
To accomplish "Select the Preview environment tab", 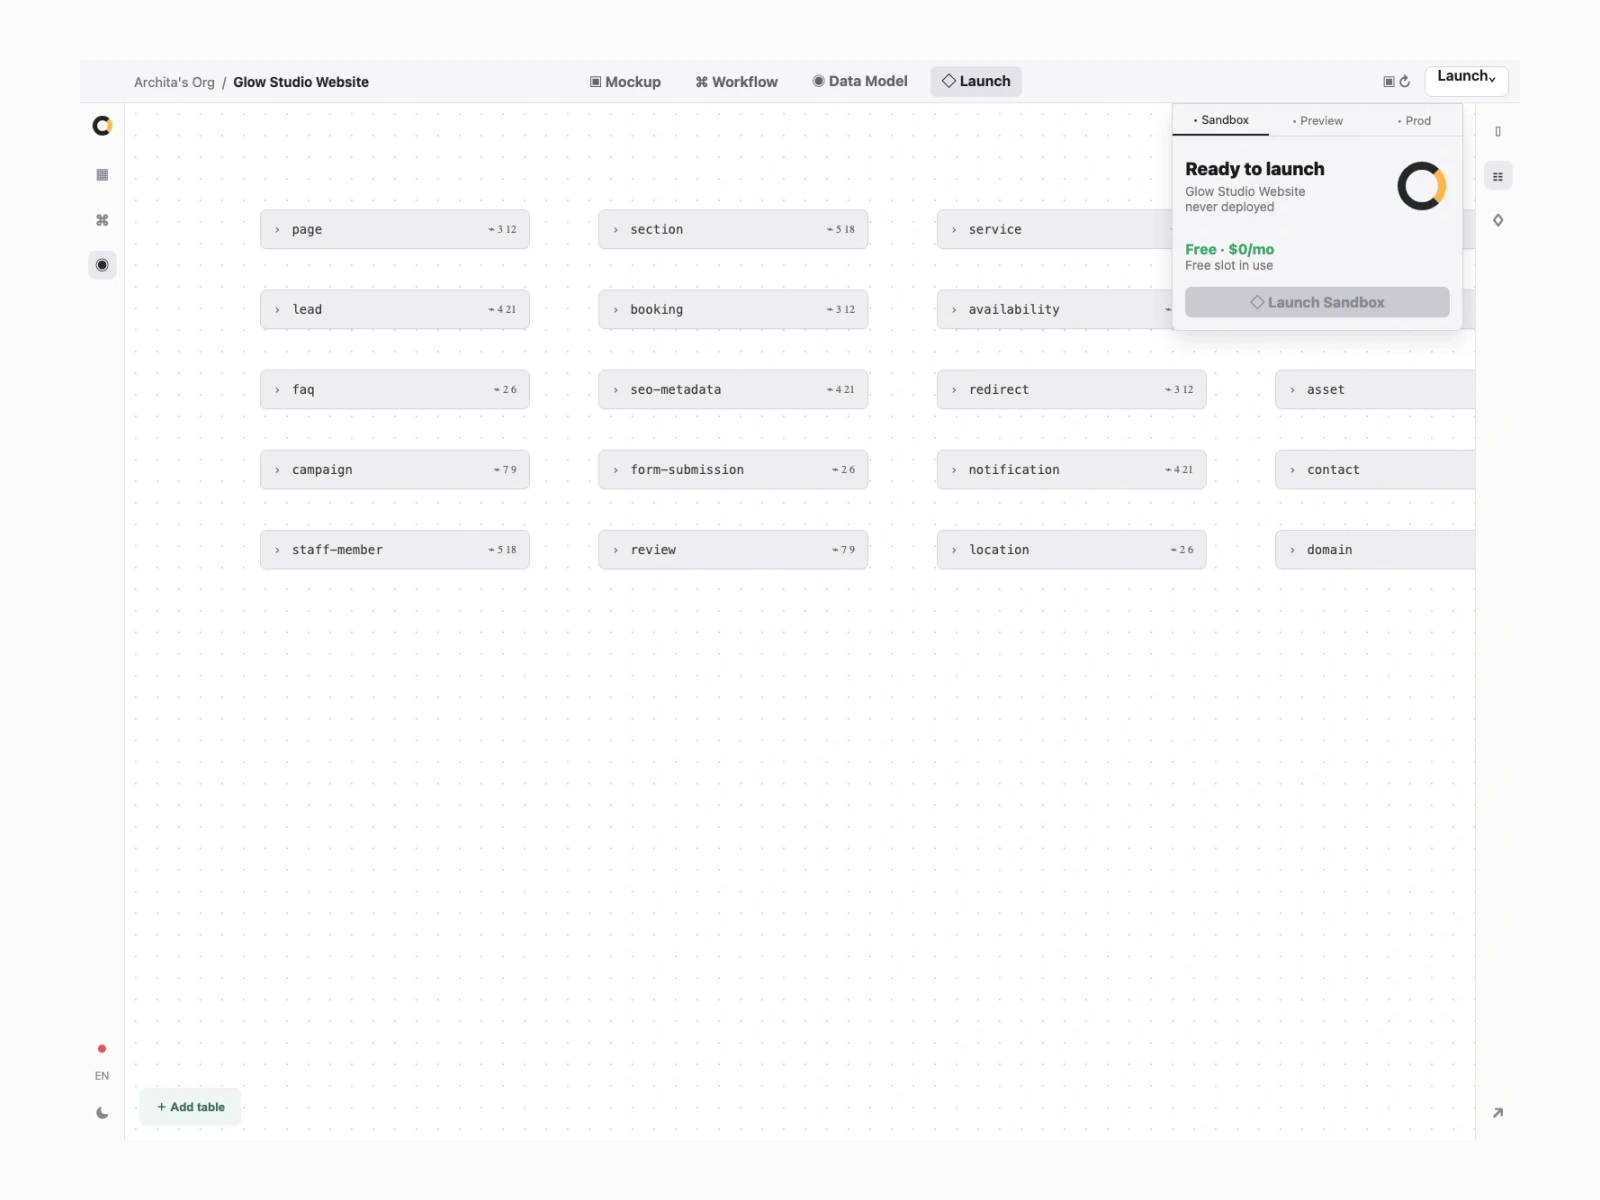I will 1317,121.
